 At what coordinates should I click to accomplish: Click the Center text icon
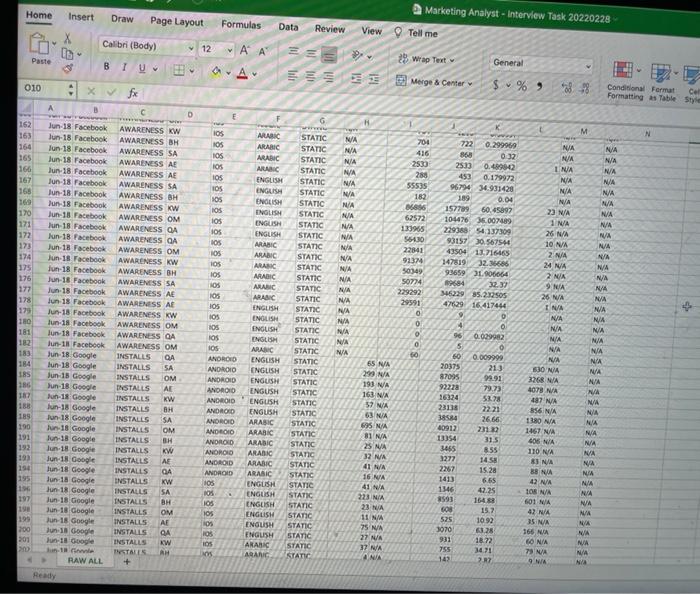tap(310, 76)
